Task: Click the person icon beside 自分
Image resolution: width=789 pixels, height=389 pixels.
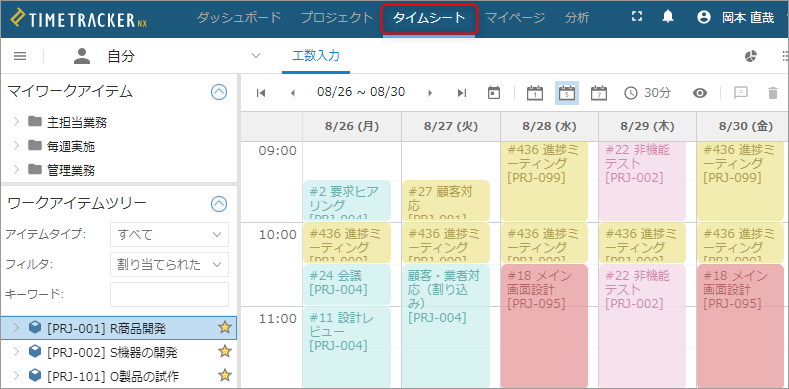Action: [82, 56]
